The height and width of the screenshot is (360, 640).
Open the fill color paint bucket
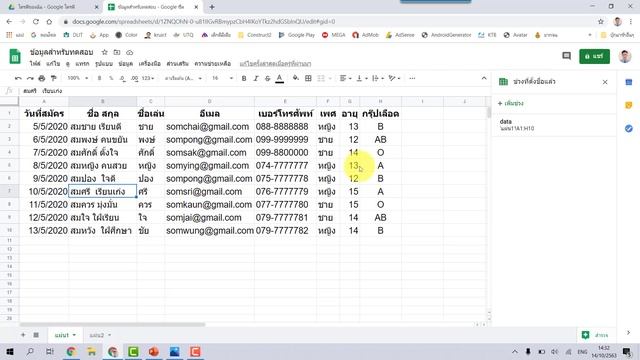pyautogui.click(x=296, y=78)
